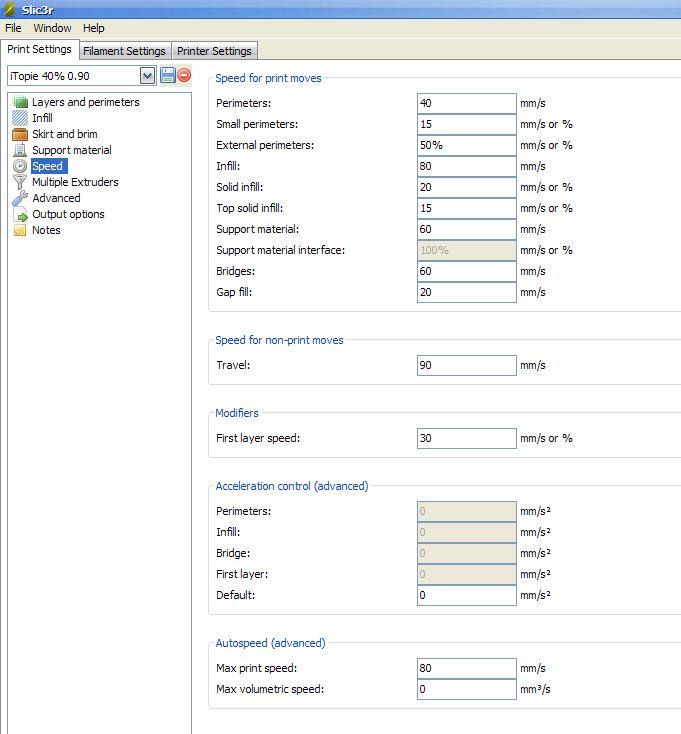This screenshot has width=681, height=734.
Task: Open the Window menu
Action: point(52,28)
